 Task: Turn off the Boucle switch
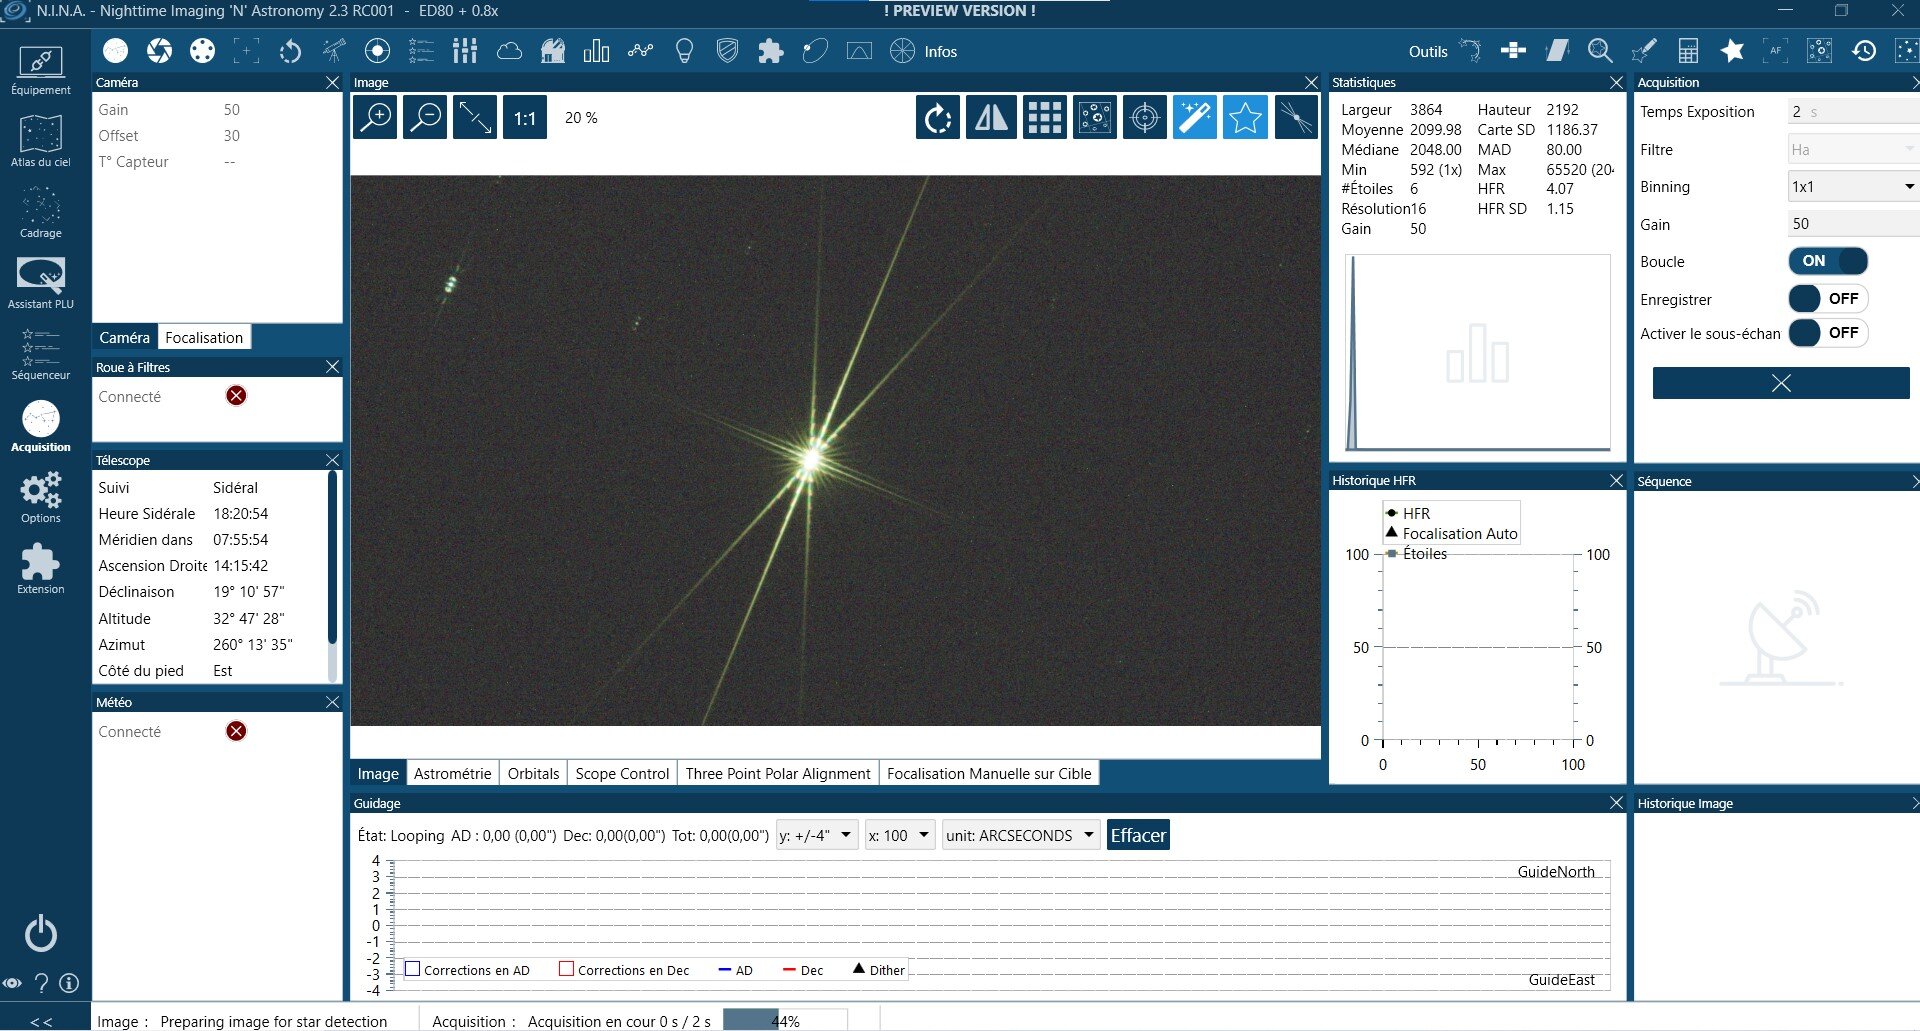1828,261
